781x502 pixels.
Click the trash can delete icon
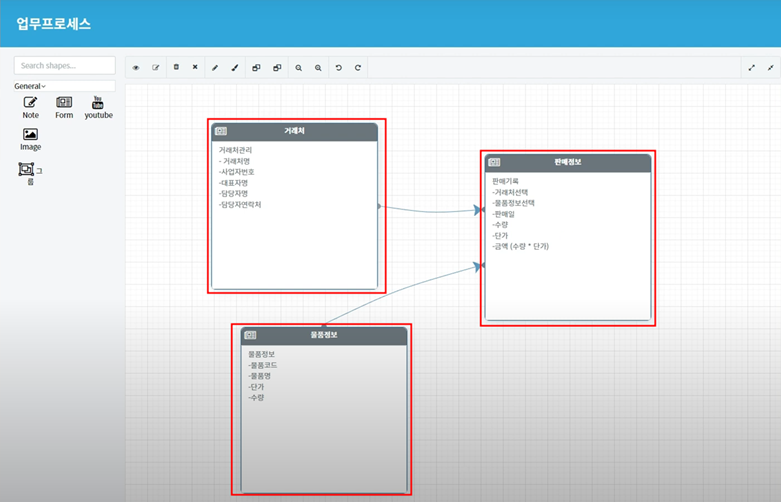point(176,67)
